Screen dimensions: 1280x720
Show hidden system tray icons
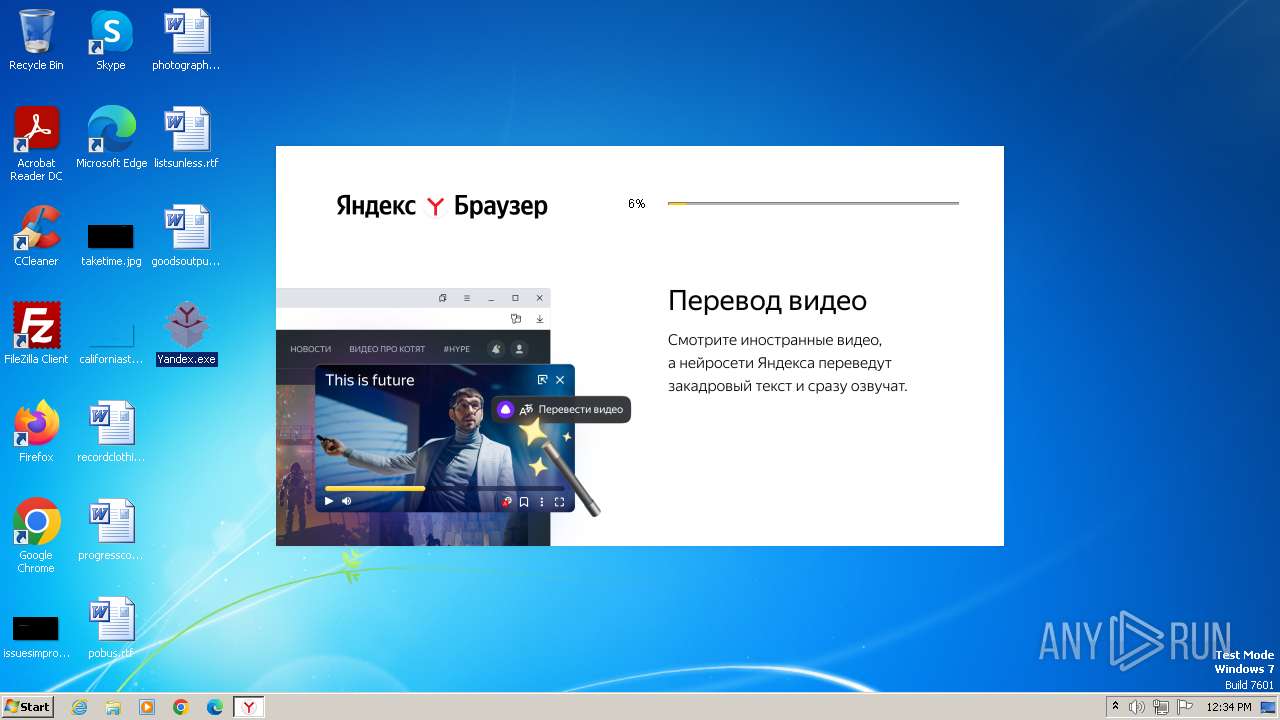[1115, 706]
